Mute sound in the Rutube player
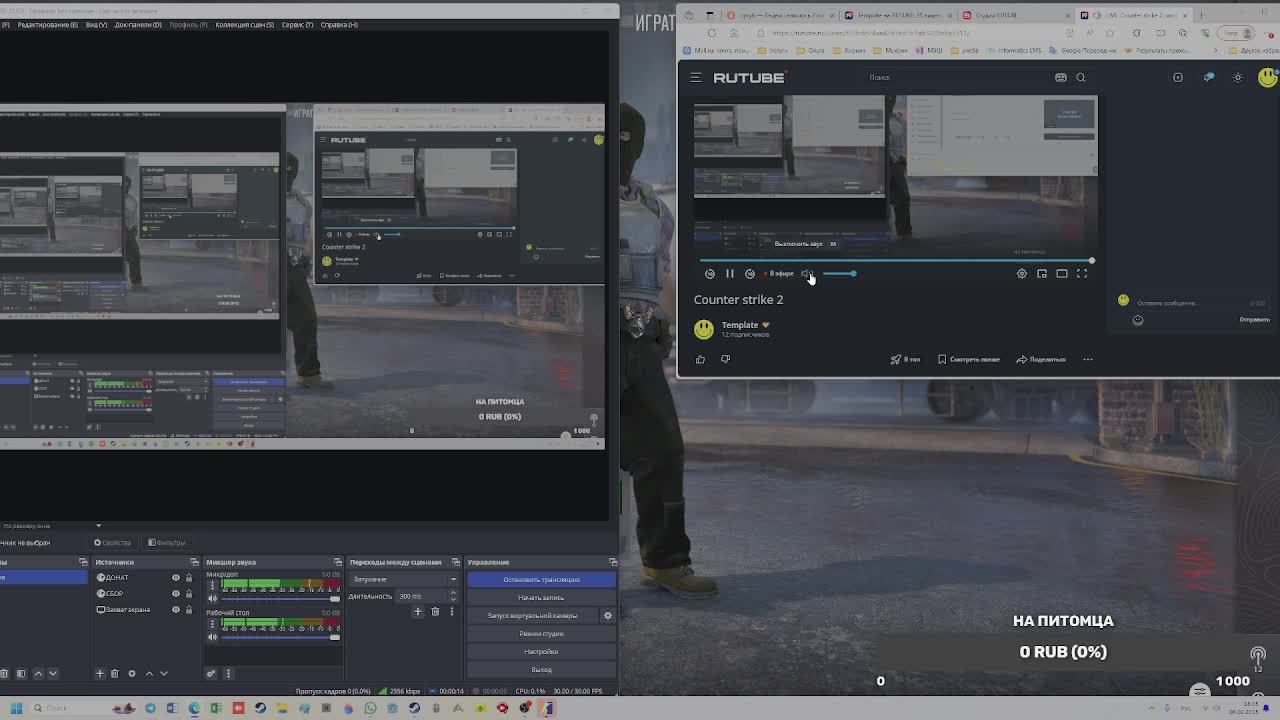1280x720 pixels. pyautogui.click(x=806, y=273)
